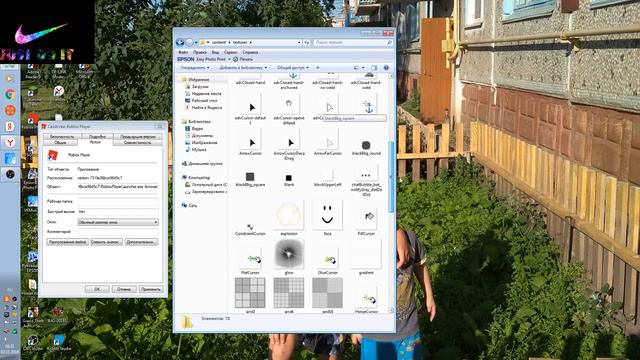
Task: Click the EPSON Print button
Action: pyautogui.click(x=243, y=60)
